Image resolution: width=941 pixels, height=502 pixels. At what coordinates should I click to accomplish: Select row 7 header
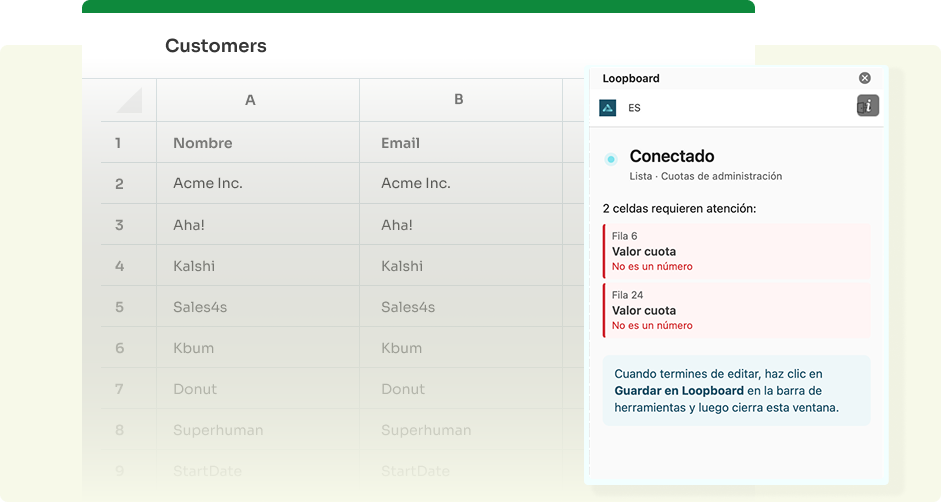[128, 389]
